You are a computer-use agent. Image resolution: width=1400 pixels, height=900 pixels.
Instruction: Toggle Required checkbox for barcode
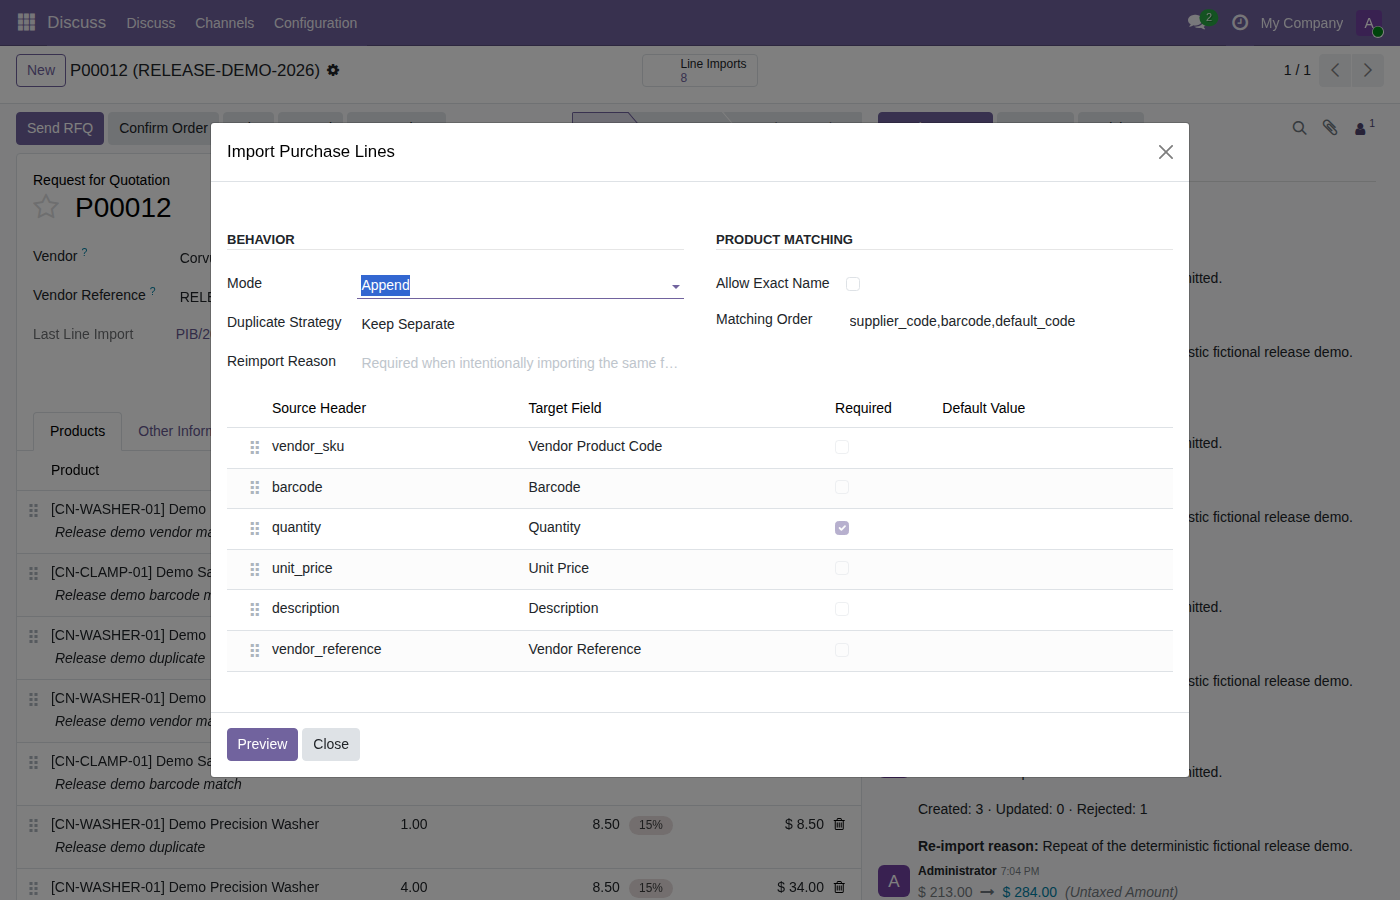pos(842,487)
